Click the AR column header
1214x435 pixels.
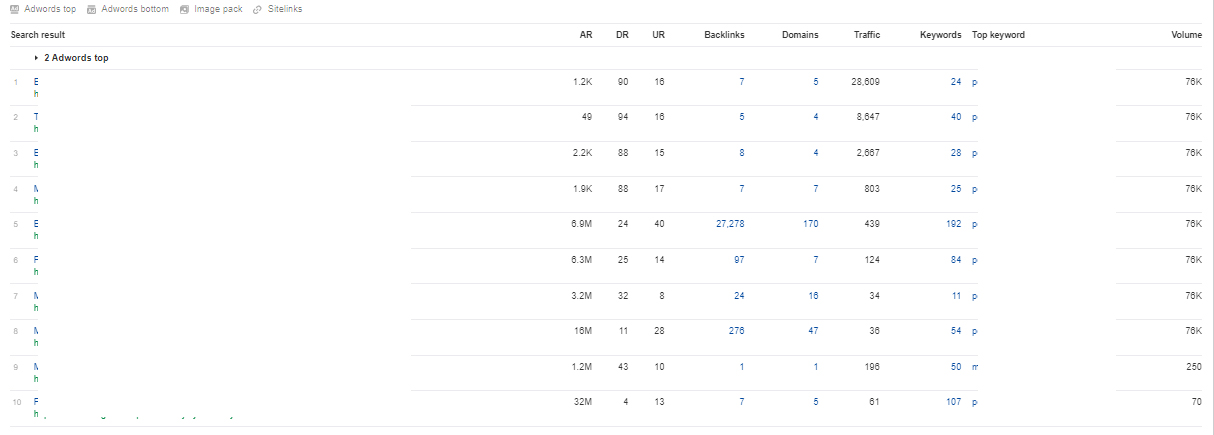[586, 35]
